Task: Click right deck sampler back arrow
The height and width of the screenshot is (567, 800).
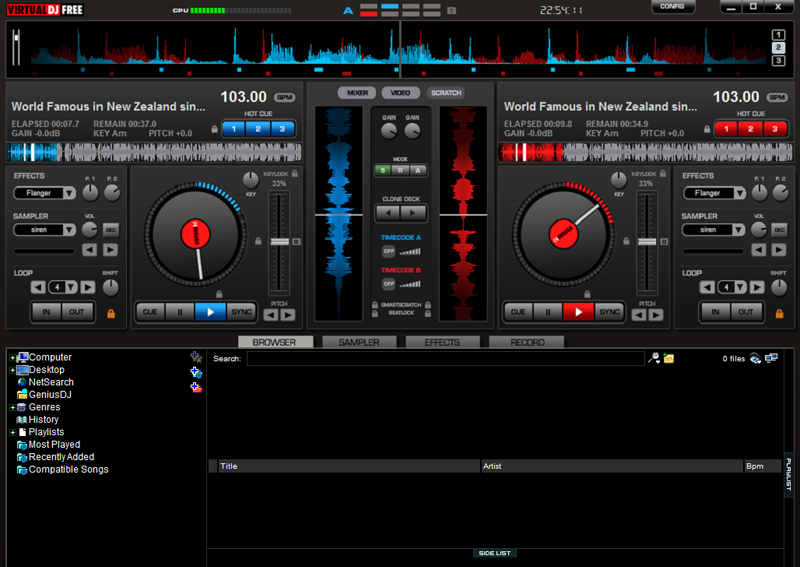Action: click(x=759, y=250)
